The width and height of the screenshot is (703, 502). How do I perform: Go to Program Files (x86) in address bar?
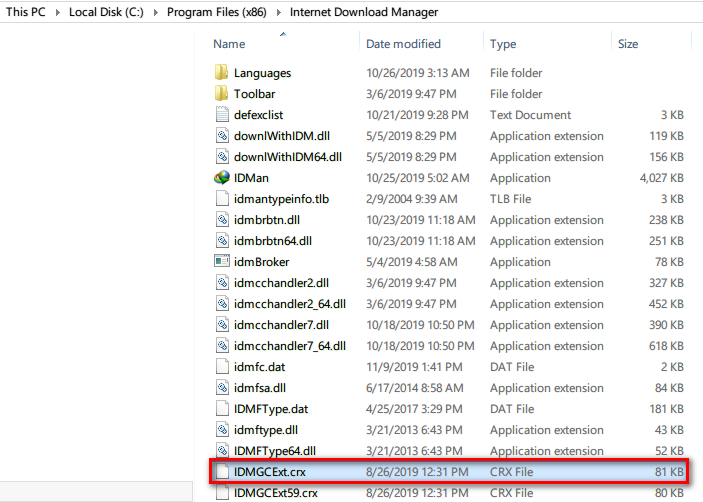(x=217, y=12)
